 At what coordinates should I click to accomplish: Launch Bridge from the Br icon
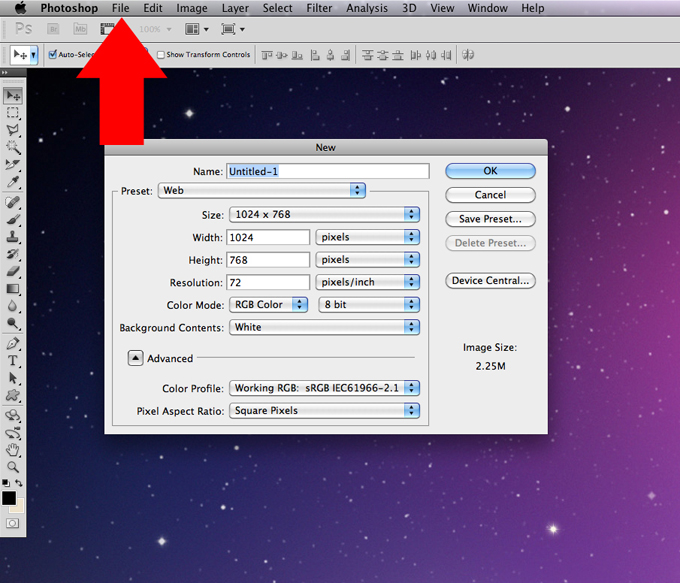point(53,29)
